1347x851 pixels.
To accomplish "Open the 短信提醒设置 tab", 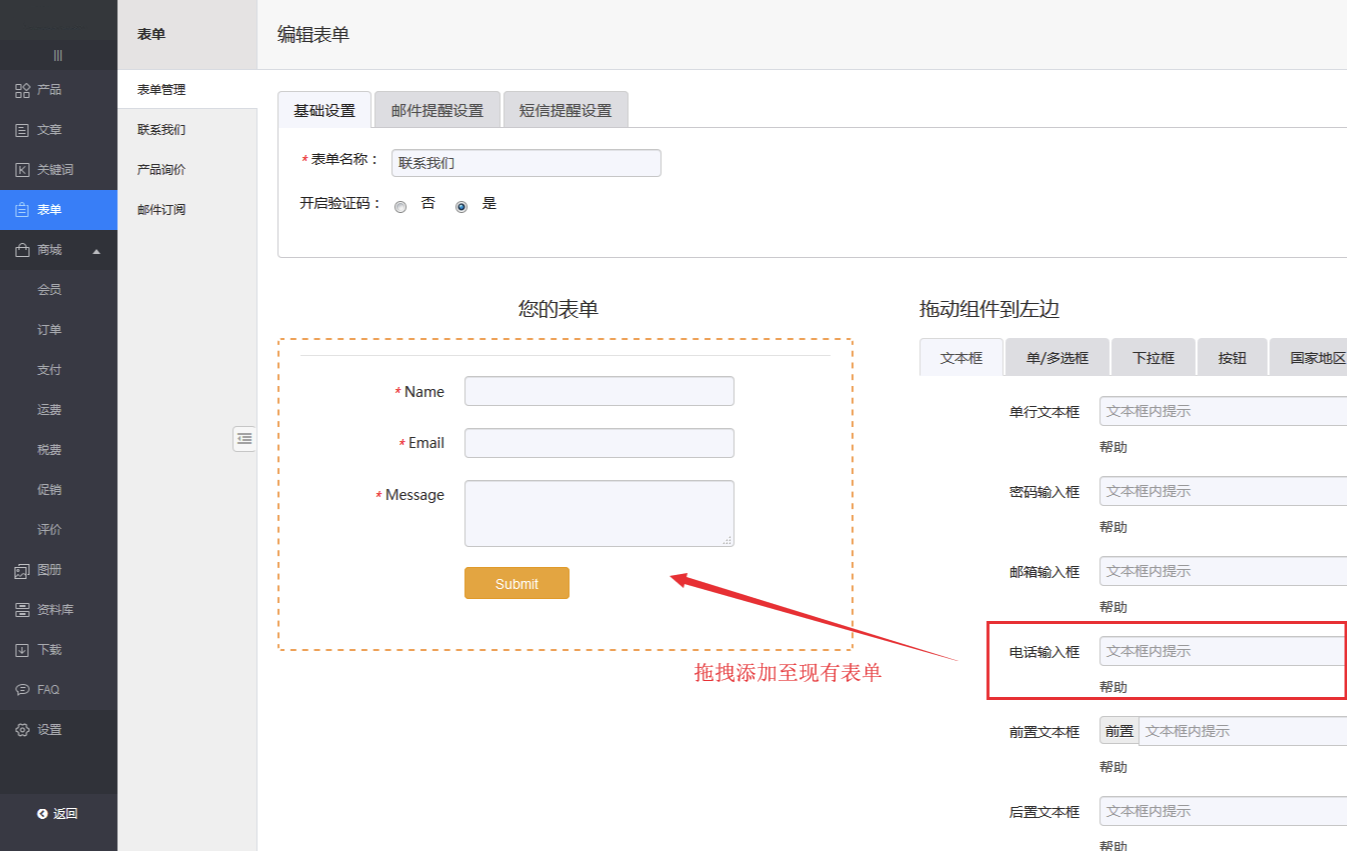I will [565, 110].
